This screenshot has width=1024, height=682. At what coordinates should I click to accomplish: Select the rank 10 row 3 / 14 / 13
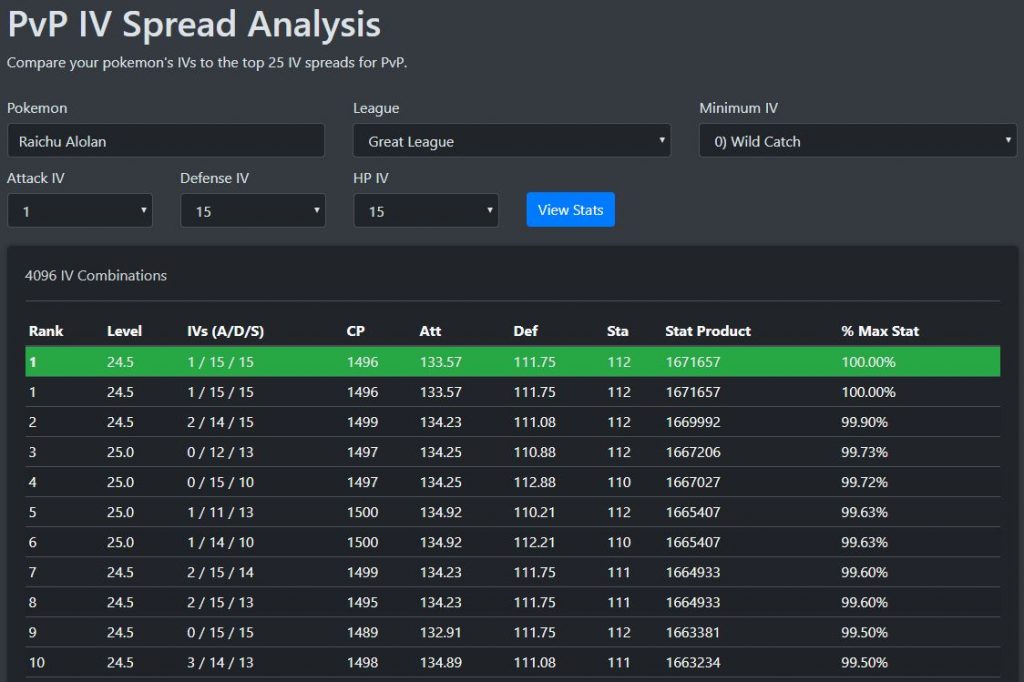[512, 662]
